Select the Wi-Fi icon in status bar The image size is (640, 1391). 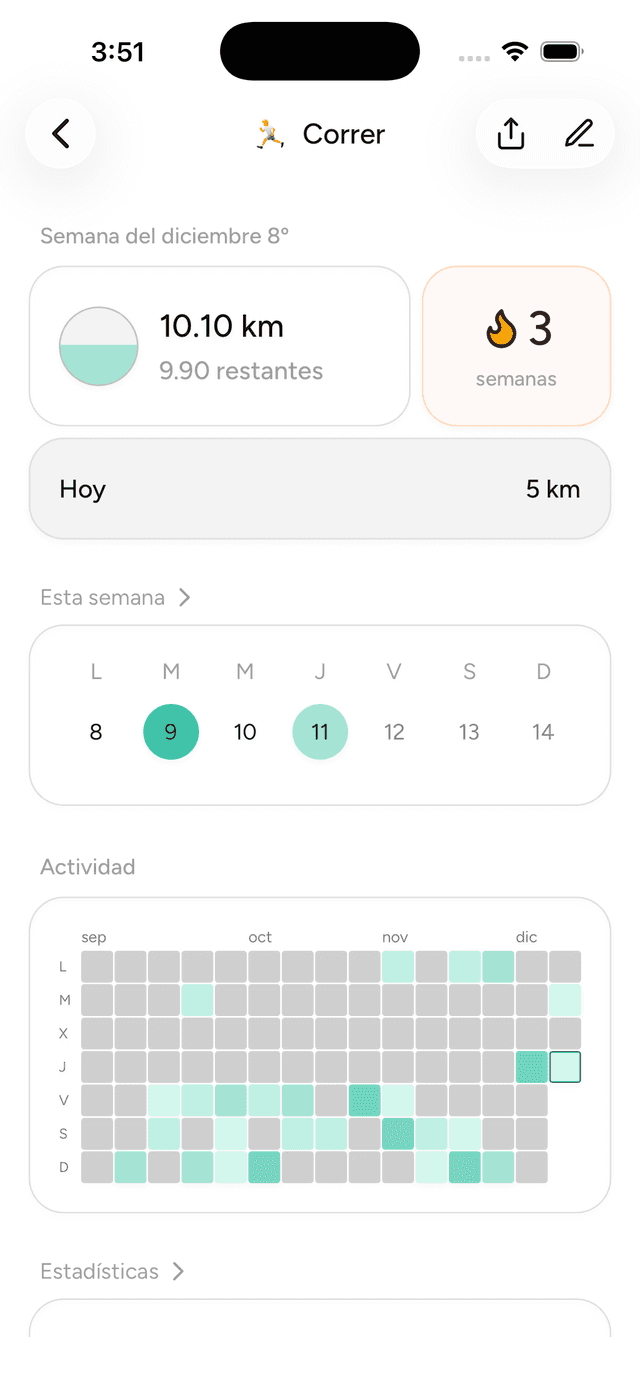[516, 50]
